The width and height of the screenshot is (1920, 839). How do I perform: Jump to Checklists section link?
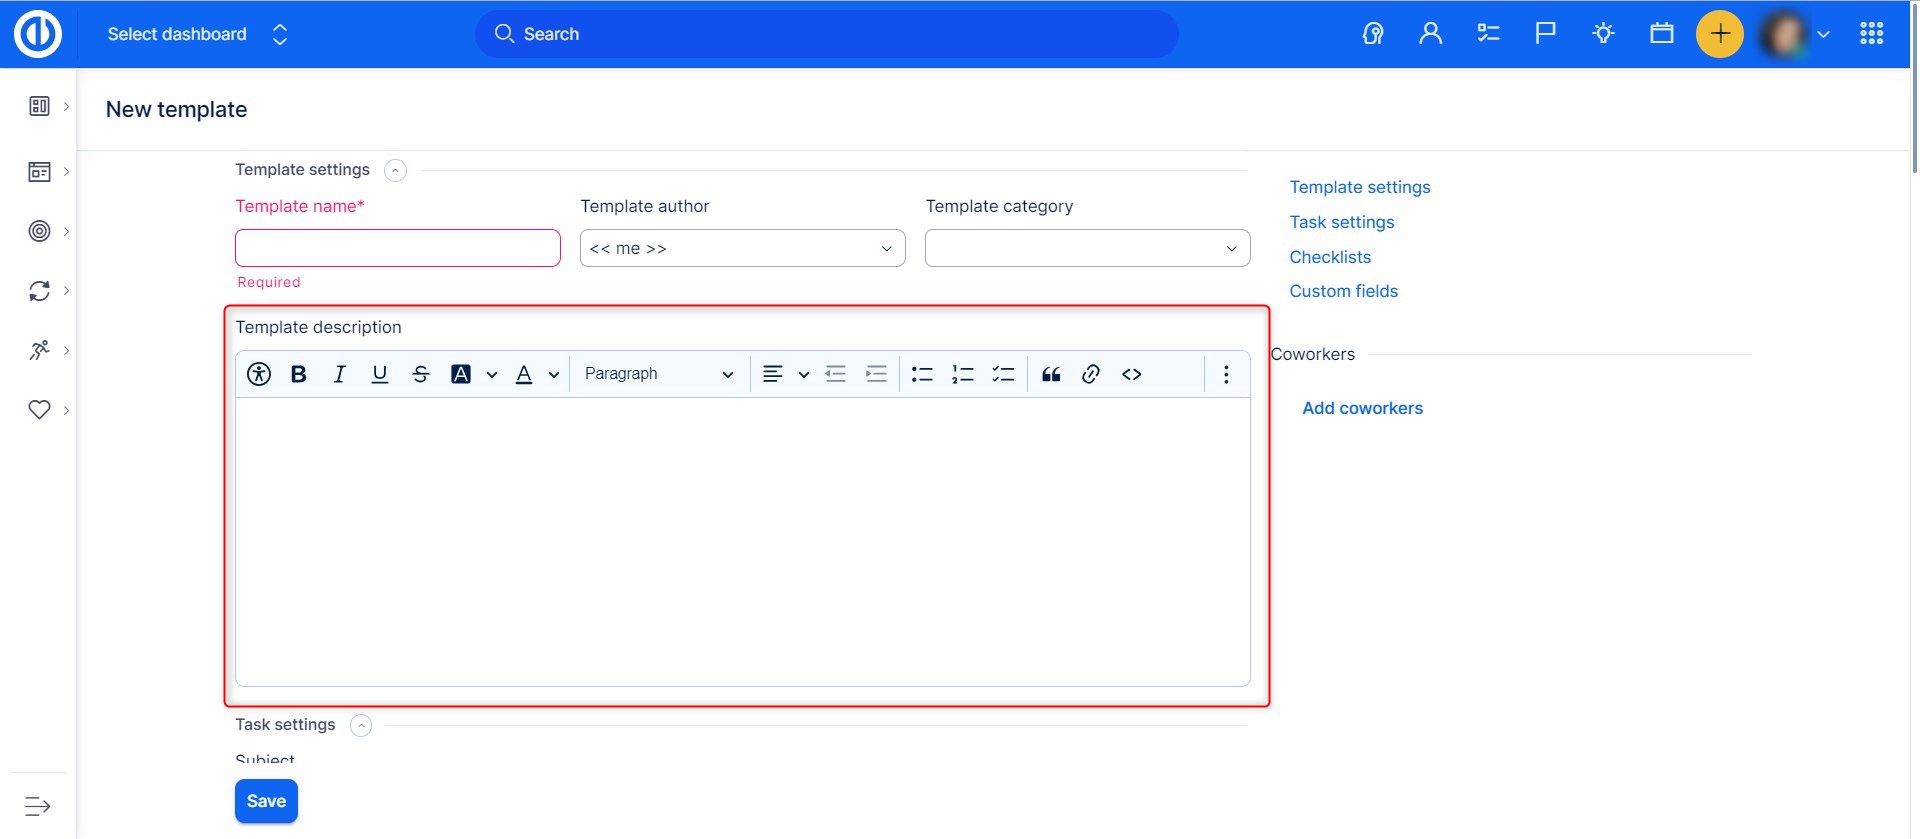1330,257
